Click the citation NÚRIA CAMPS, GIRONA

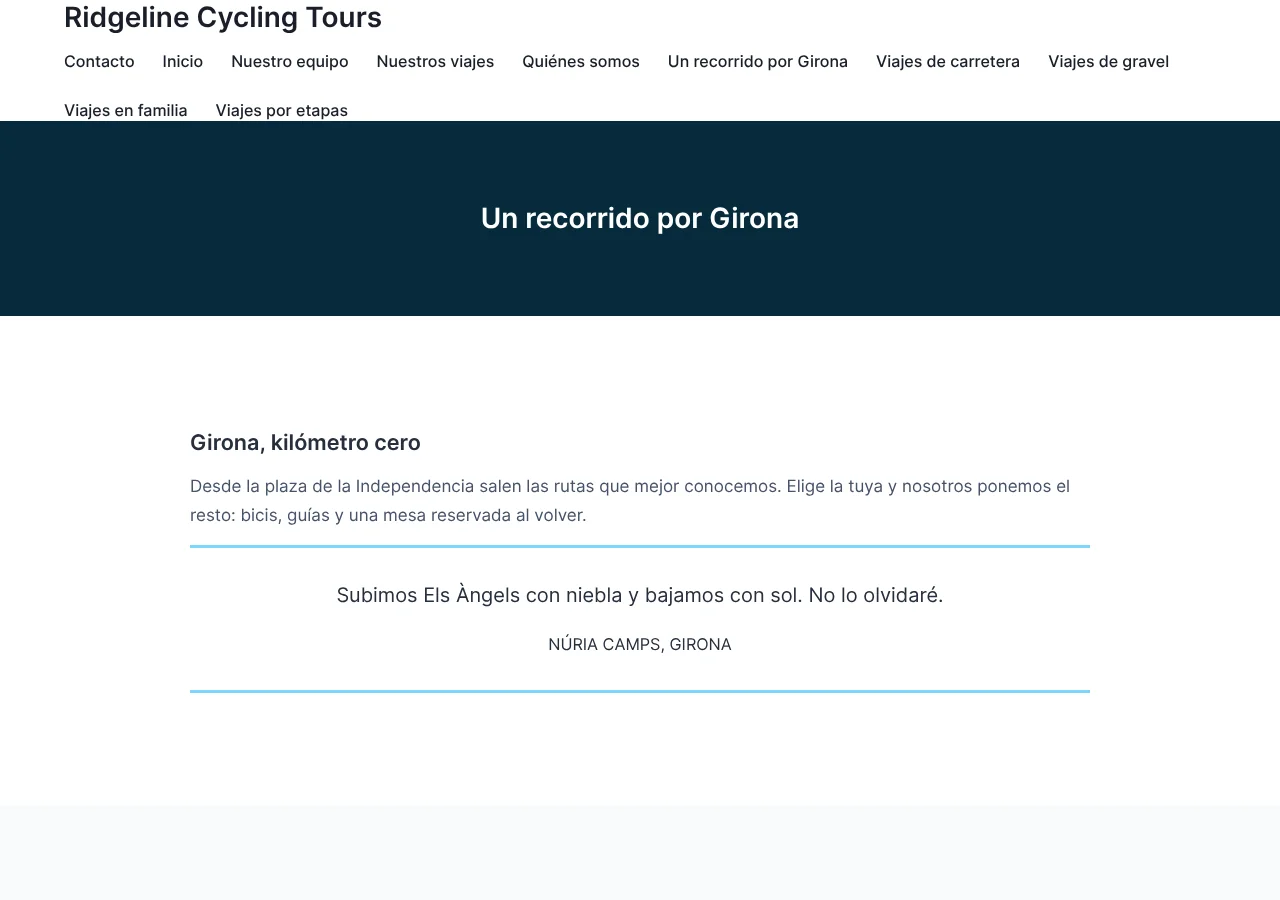[x=640, y=644]
